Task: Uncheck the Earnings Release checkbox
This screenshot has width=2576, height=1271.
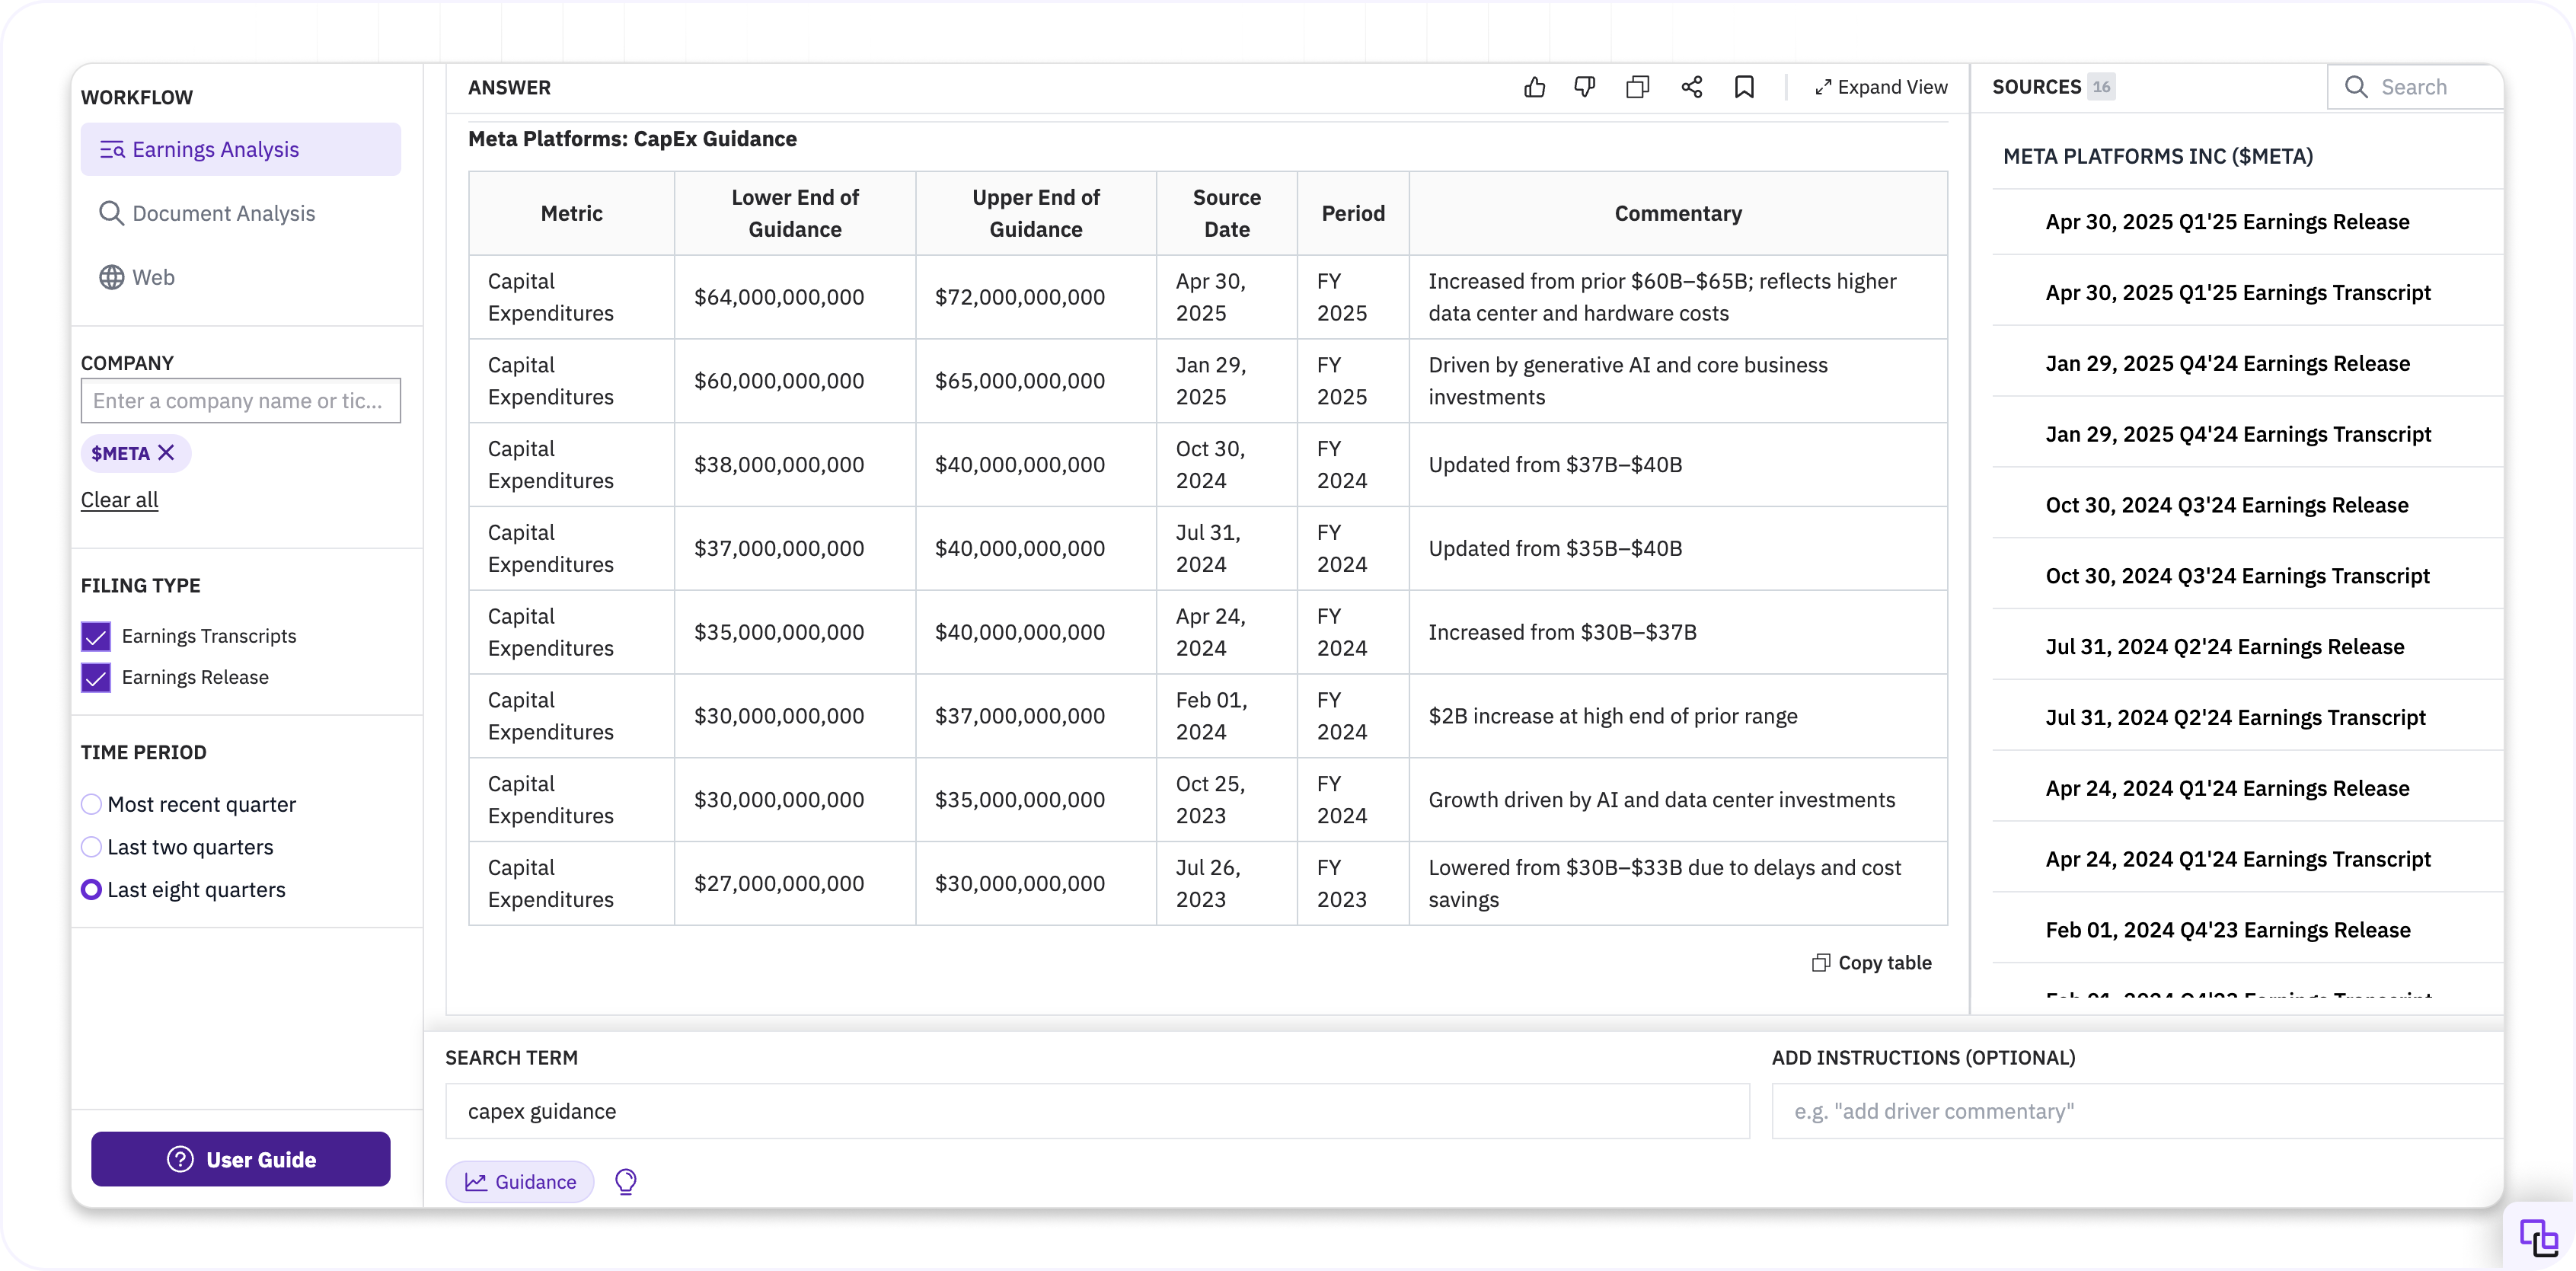Action: click(96, 677)
